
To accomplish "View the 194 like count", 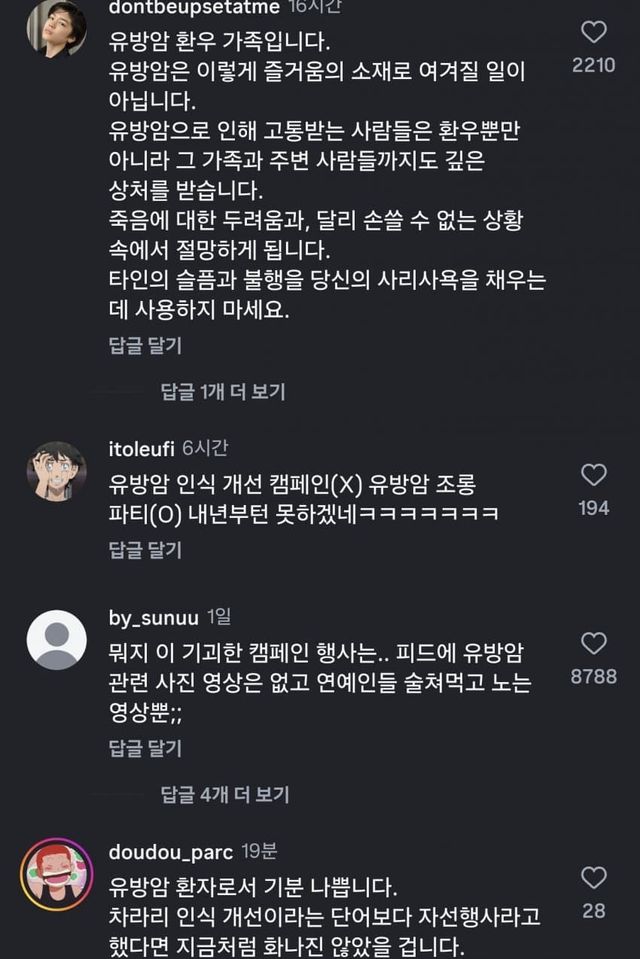I will (x=594, y=508).
